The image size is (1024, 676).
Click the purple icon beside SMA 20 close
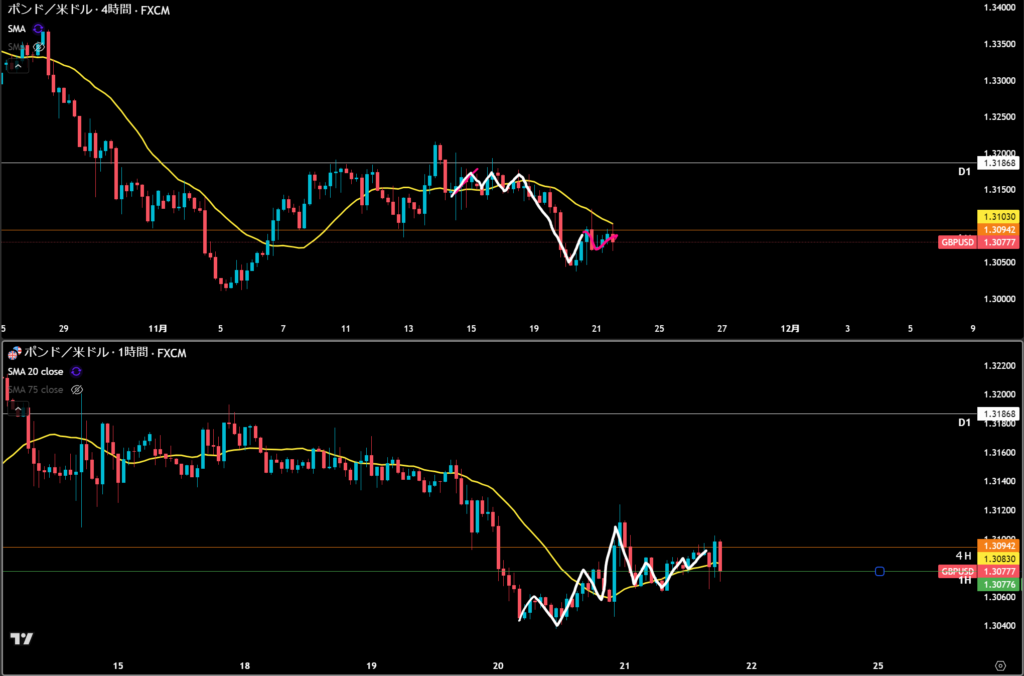76,372
